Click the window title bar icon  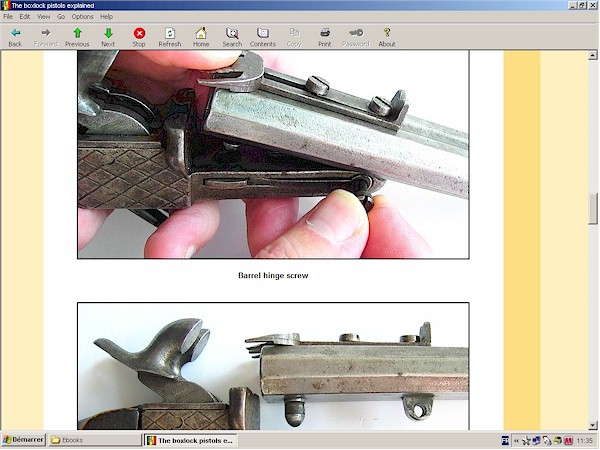(x=5, y=5)
